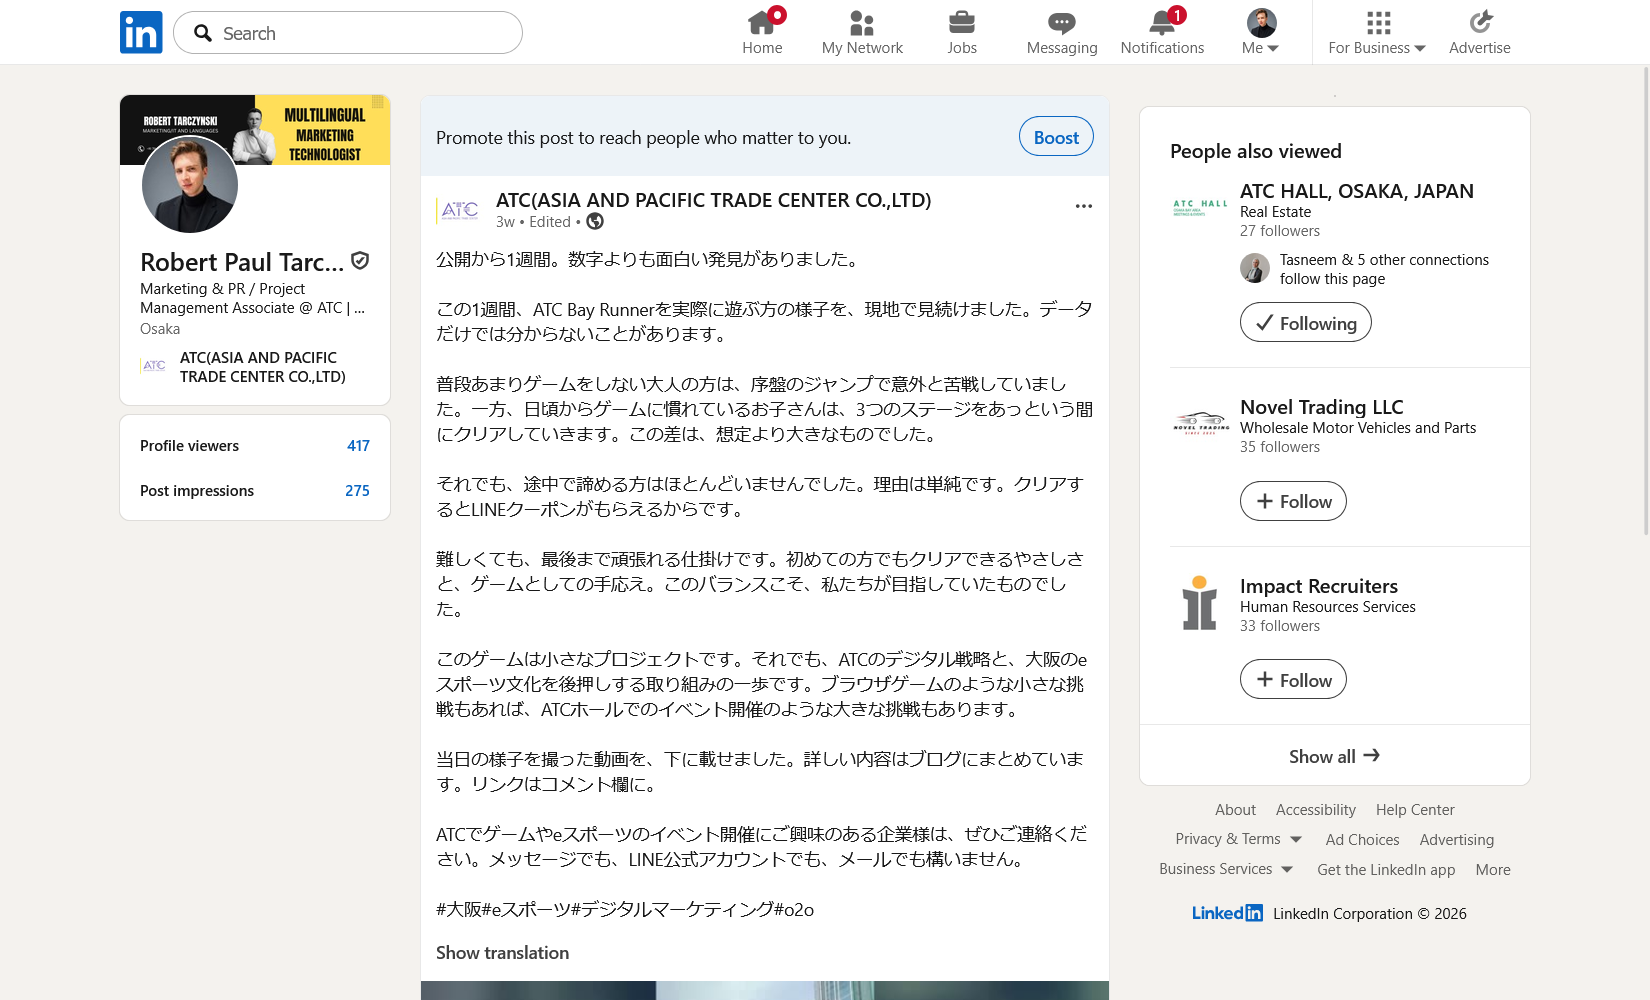
Task: Get the LinkedIn app link
Action: tap(1386, 870)
